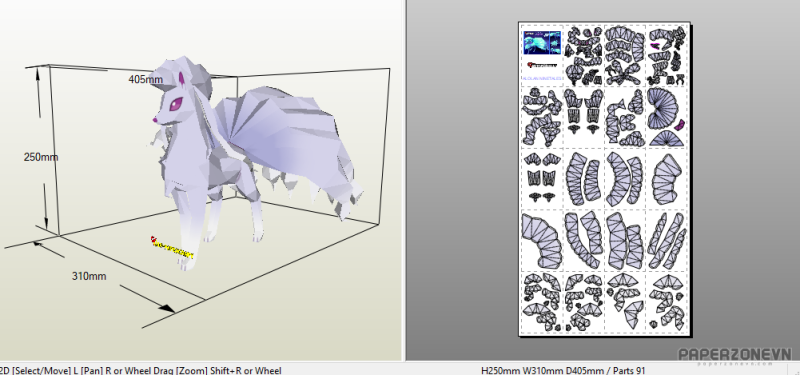Select the ALOLAN NINETALES title text on sheet

(x=542, y=79)
